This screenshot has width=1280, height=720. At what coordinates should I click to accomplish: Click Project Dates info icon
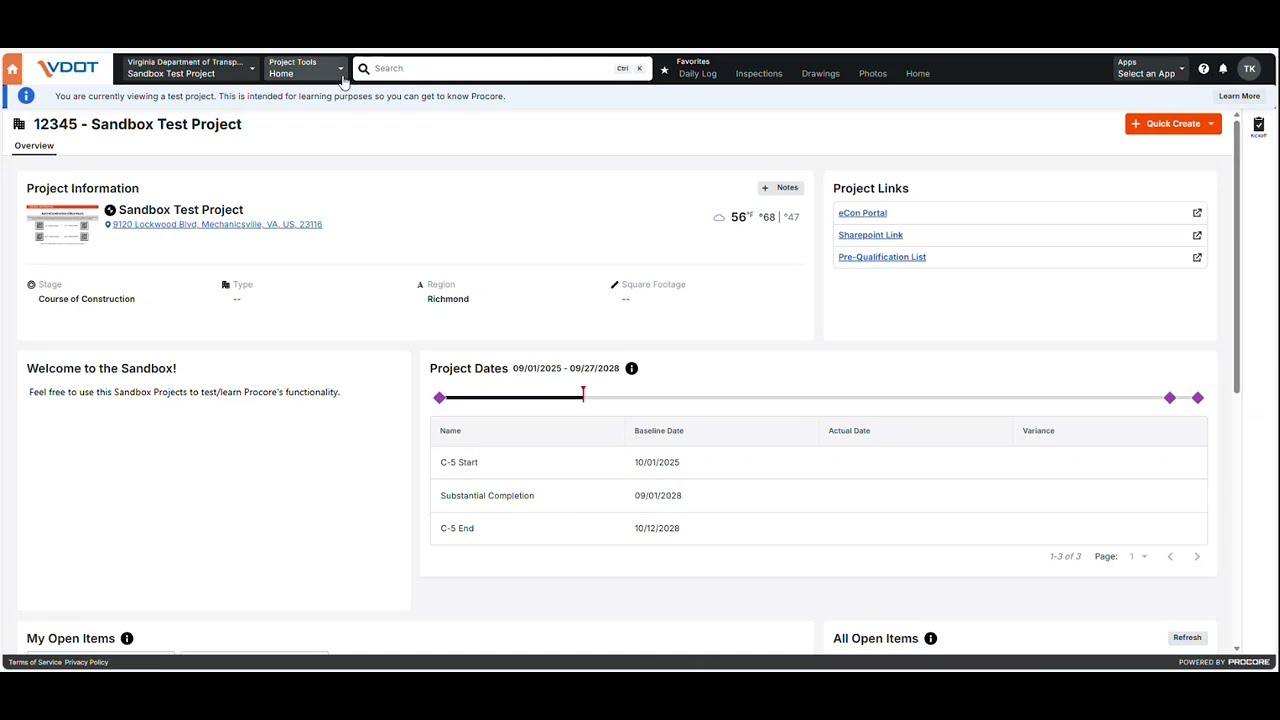coord(631,369)
